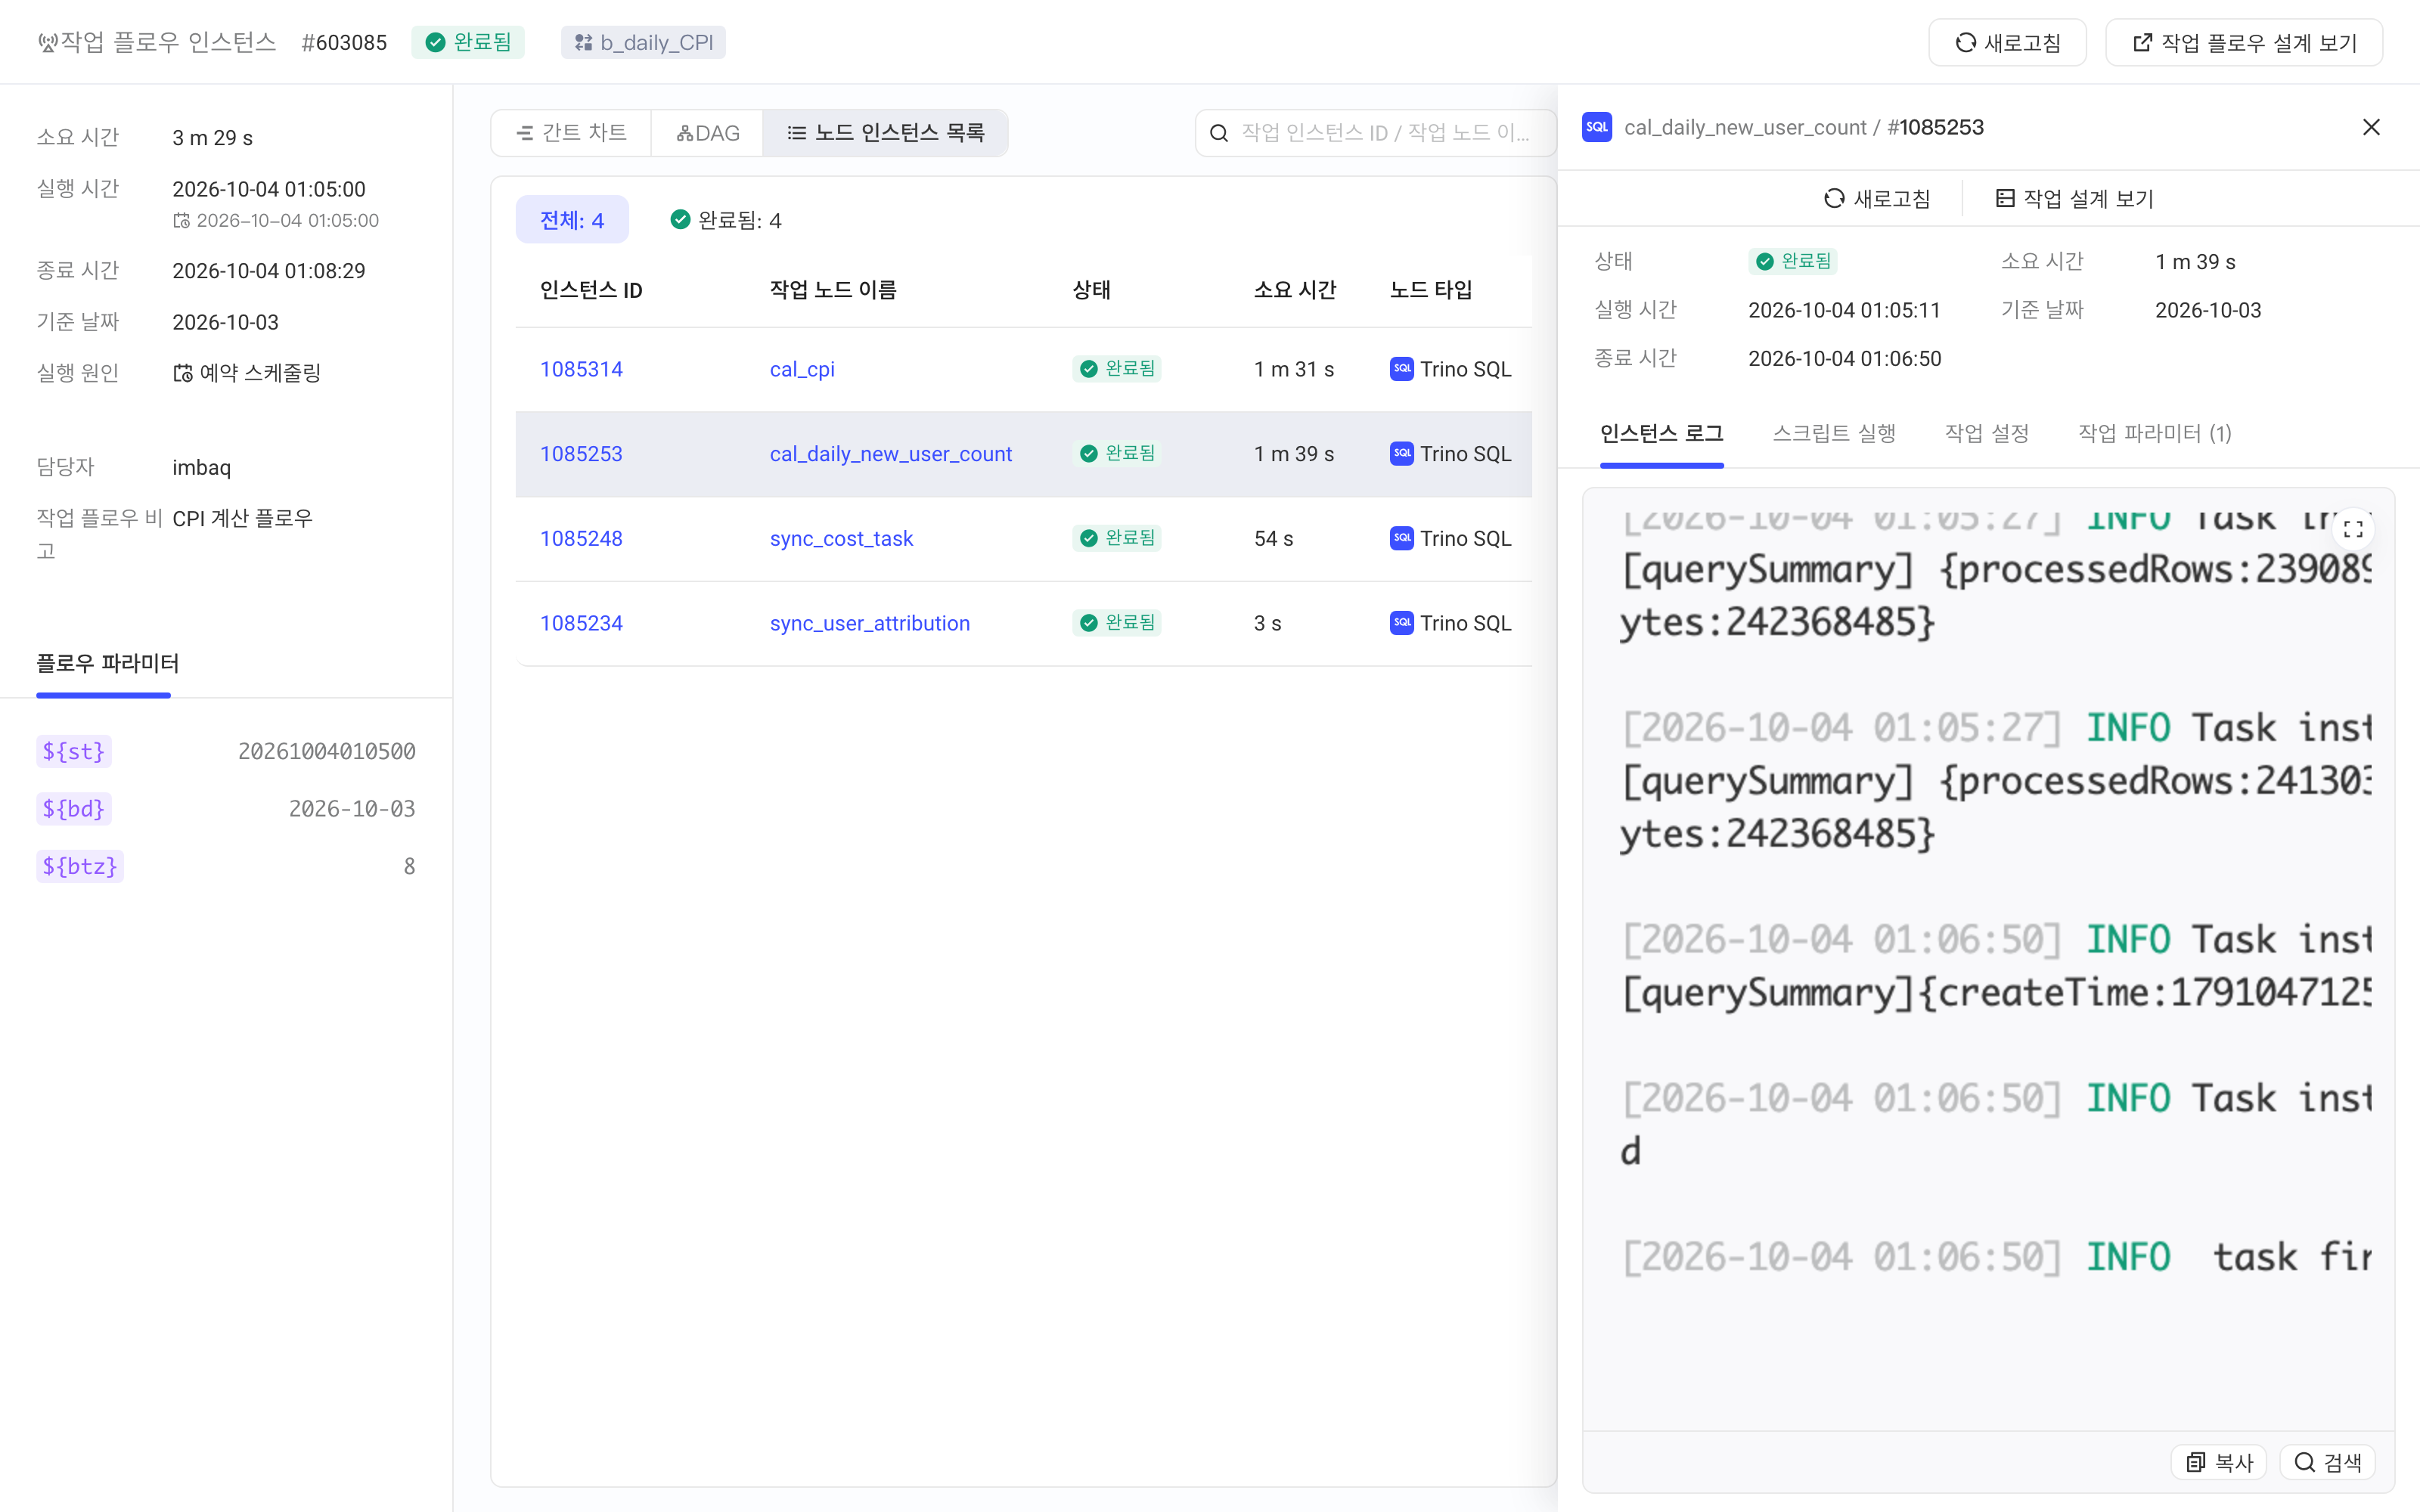Viewport: 2420px width, 1512px height.
Task: Open the 스크립트 실행 tab
Action: [x=1834, y=433]
